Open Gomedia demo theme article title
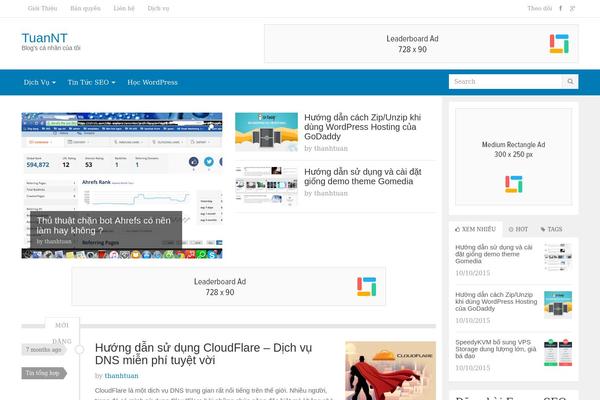Viewport: 600px width, 400px height. [x=363, y=176]
